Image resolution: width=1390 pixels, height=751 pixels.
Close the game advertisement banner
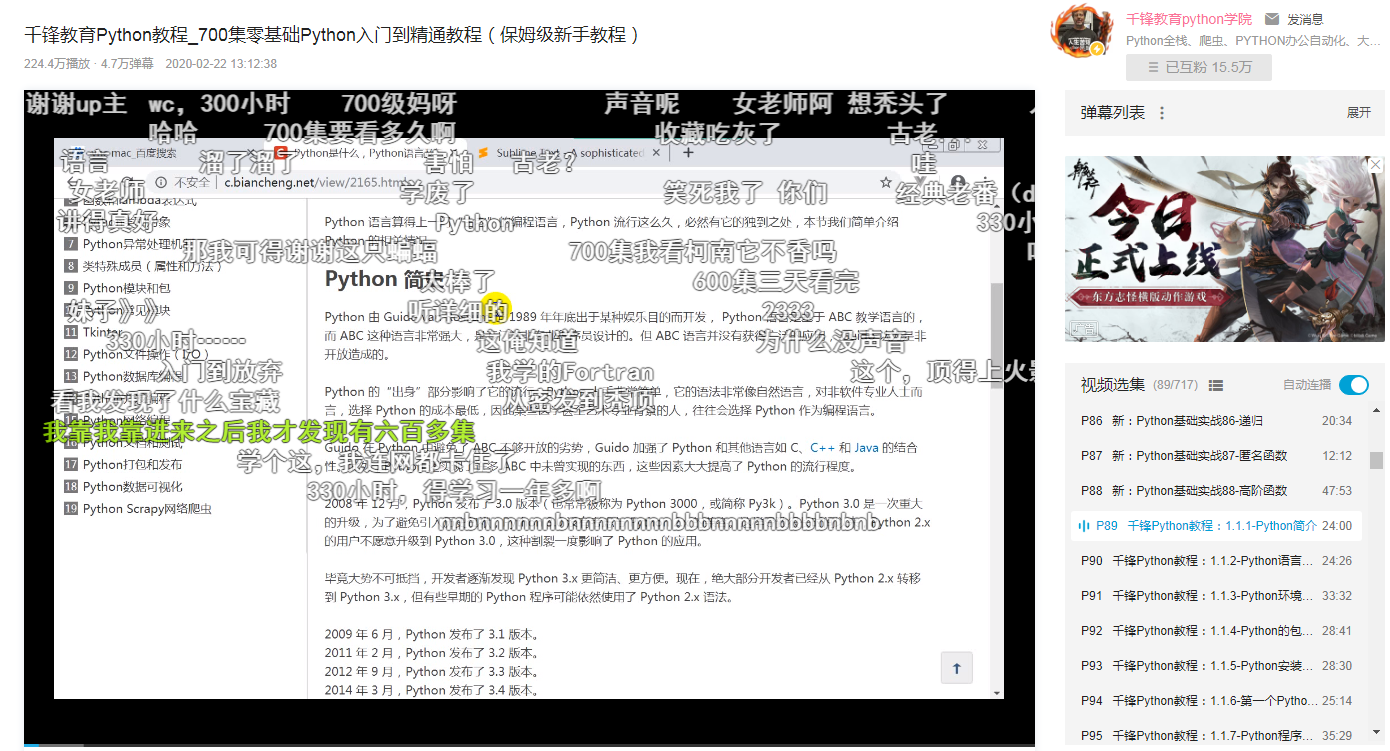pyautogui.click(x=1376, y=165)
